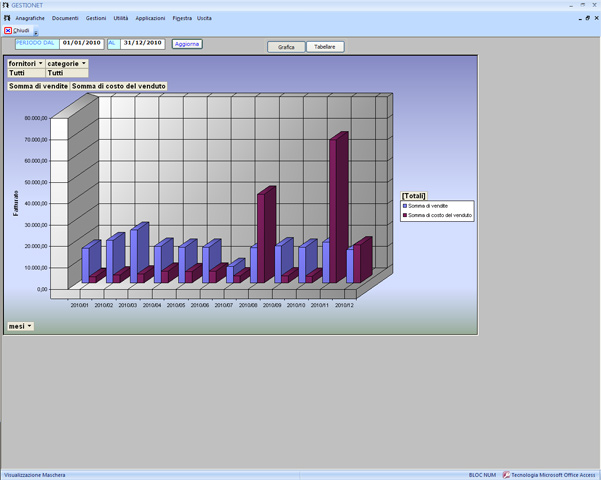Click the 2010/12 axis label
601x480 pixels.
[344, 305]
